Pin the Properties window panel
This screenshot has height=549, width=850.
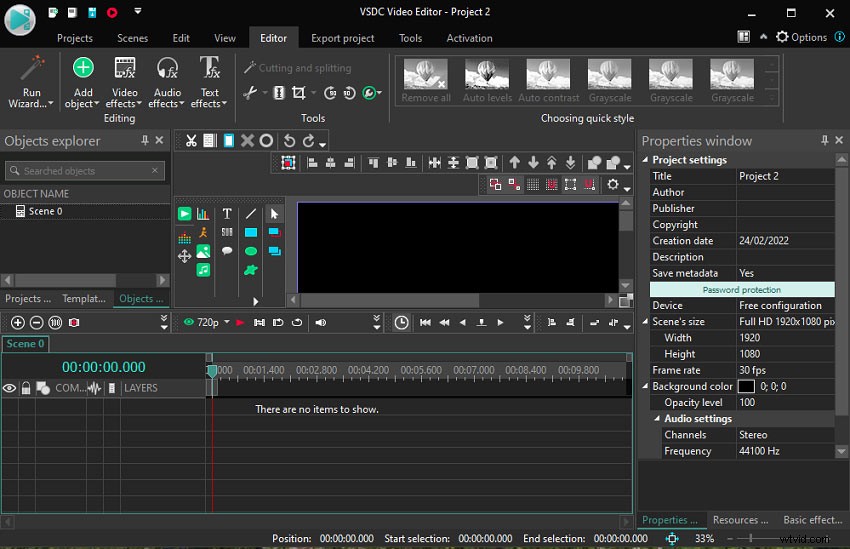coord(825,141)
